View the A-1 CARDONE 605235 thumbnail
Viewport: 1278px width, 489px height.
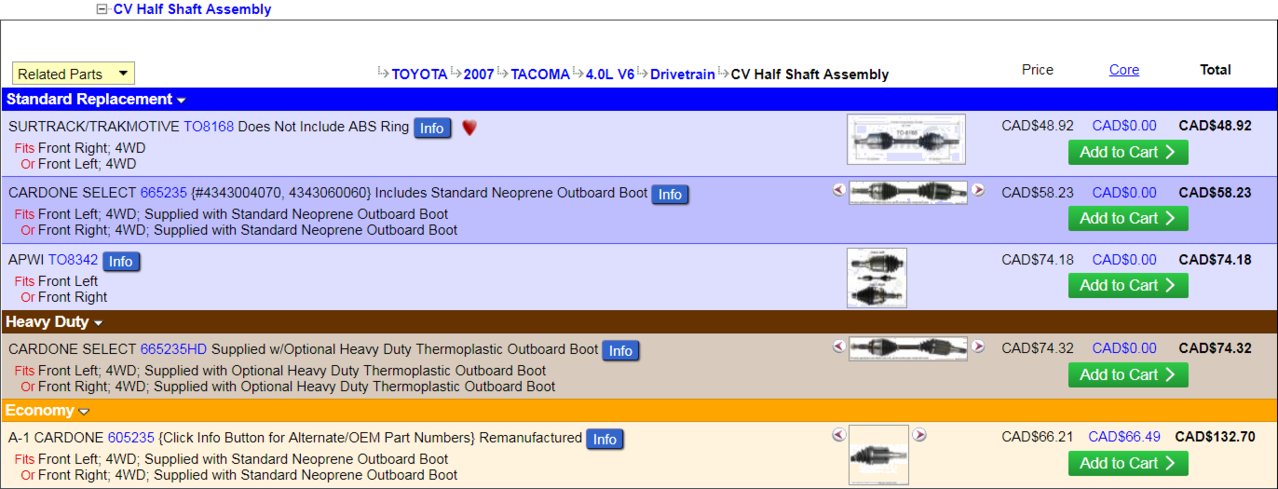879,455
